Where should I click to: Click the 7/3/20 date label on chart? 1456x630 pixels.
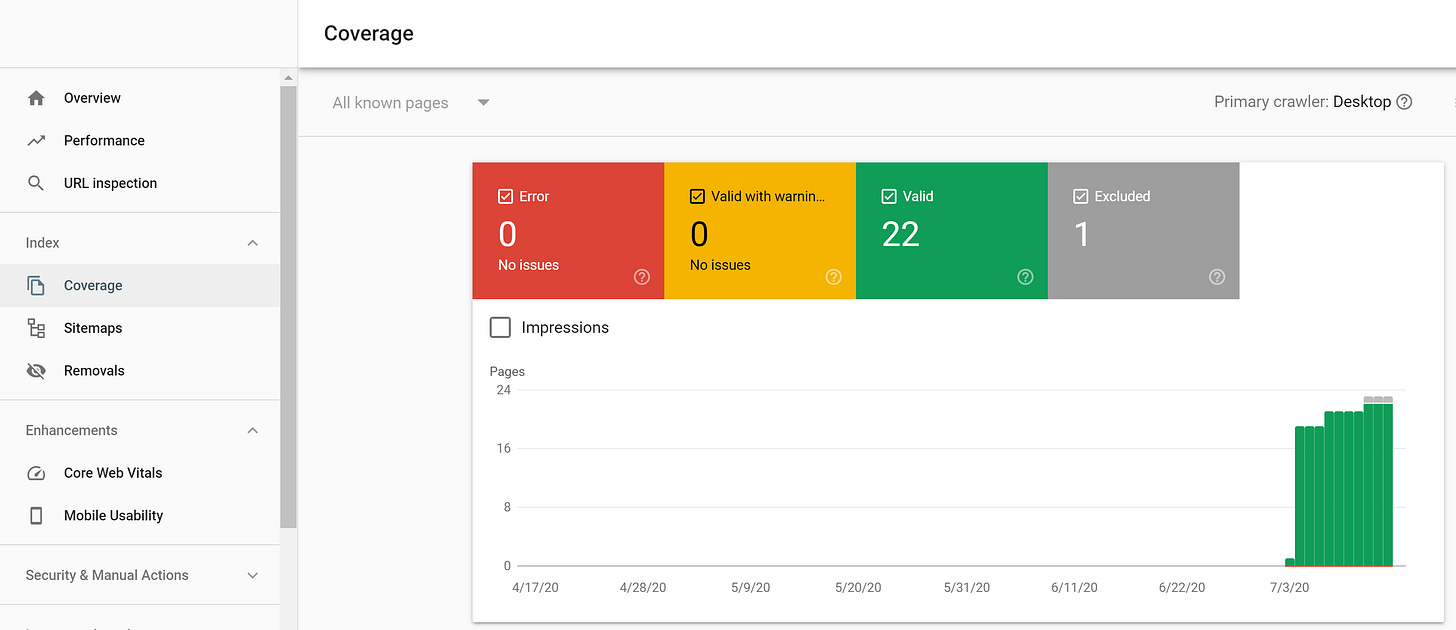[x=1289, y=588]
